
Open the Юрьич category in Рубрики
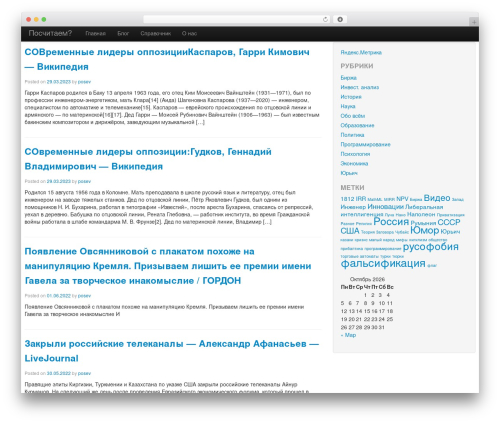point(349,173)
